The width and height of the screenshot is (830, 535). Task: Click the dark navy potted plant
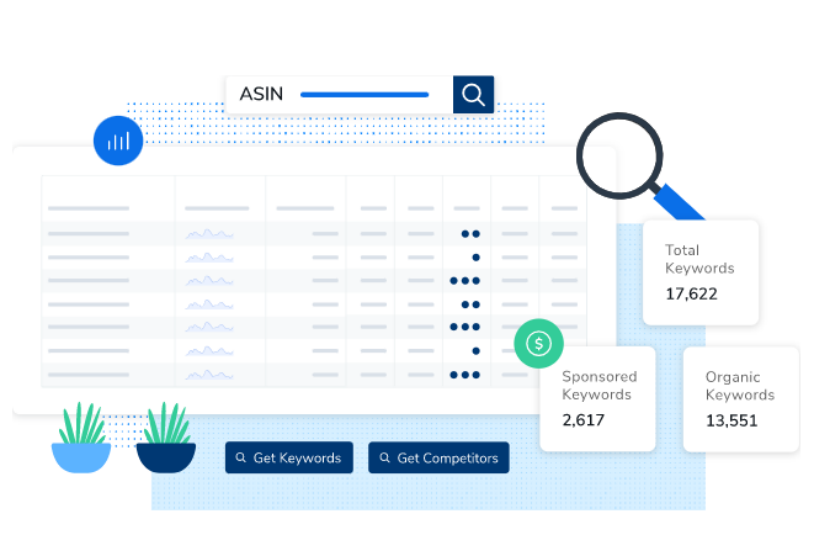coord(166,440)
